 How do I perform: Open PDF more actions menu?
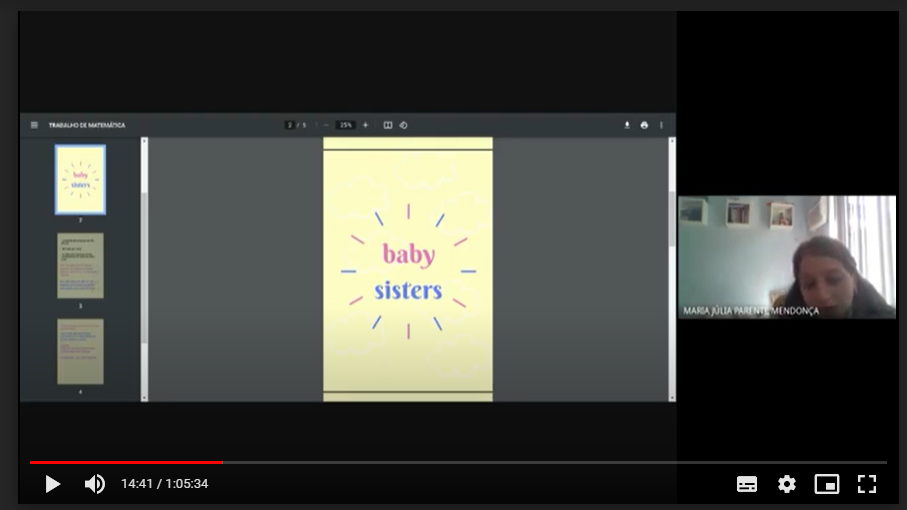[661, 125]
